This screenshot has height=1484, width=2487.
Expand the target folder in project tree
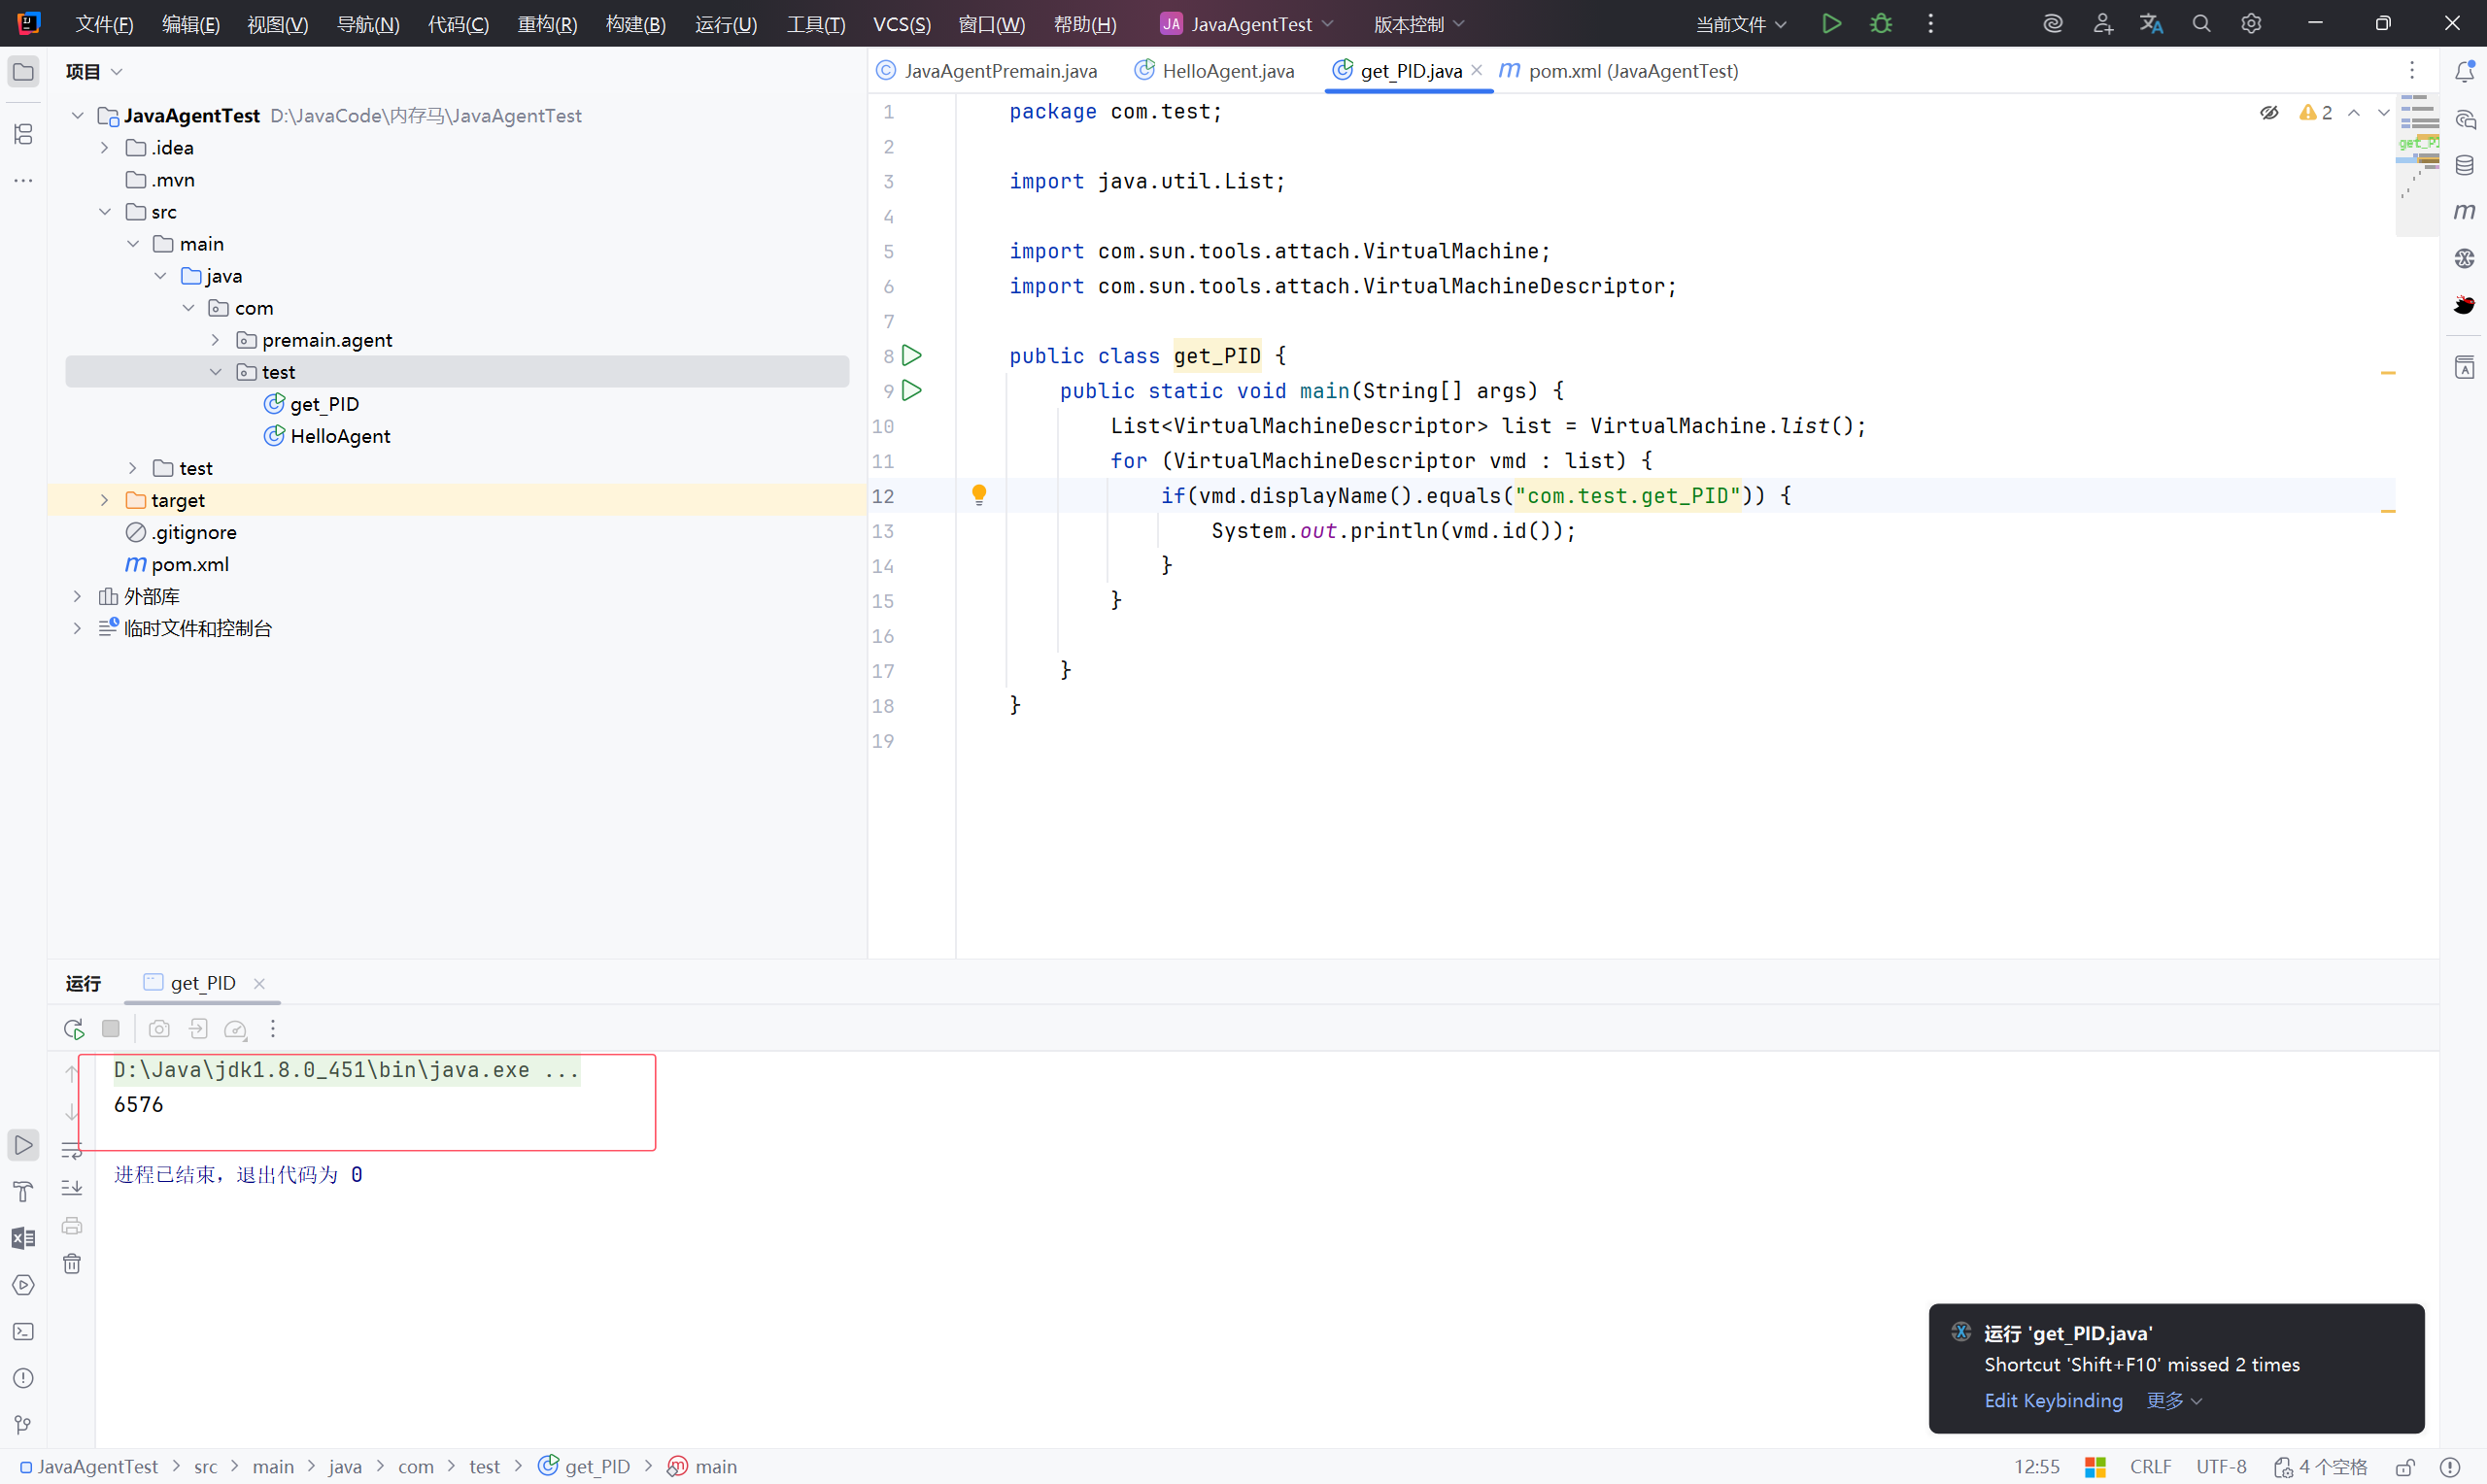(104, 500)
